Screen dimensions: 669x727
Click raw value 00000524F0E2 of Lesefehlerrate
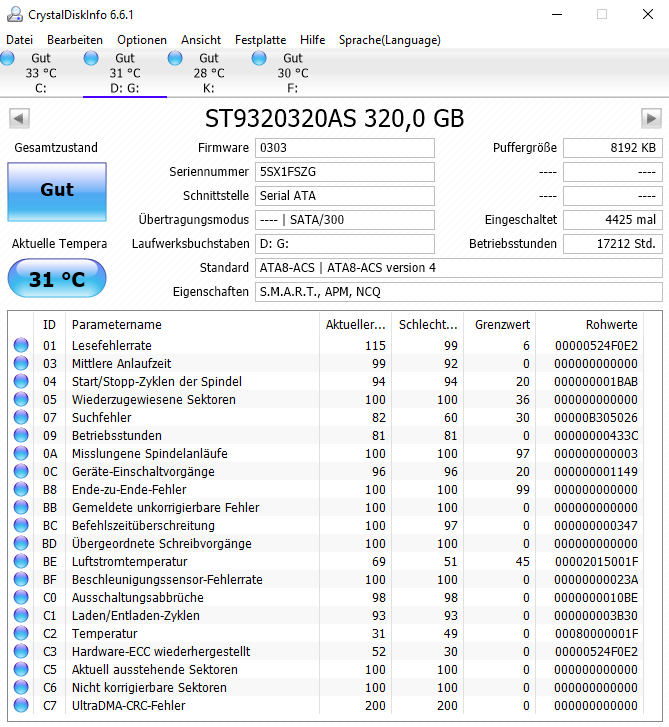click(596, 345)
